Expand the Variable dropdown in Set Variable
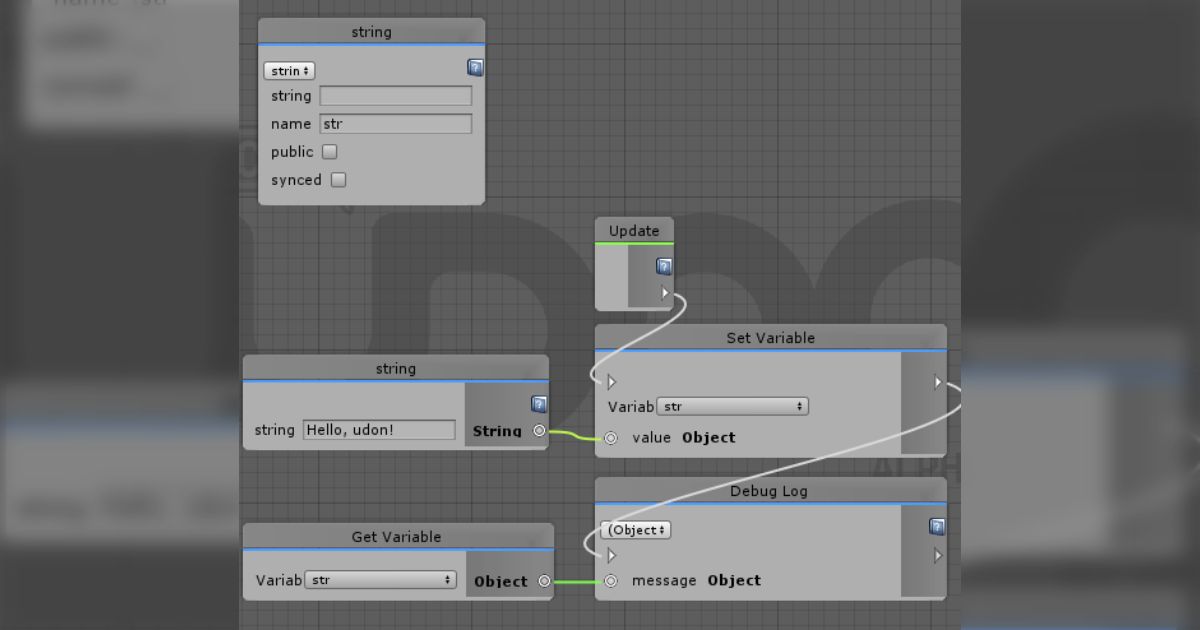 pyautogui.click(x=732, y=407)
